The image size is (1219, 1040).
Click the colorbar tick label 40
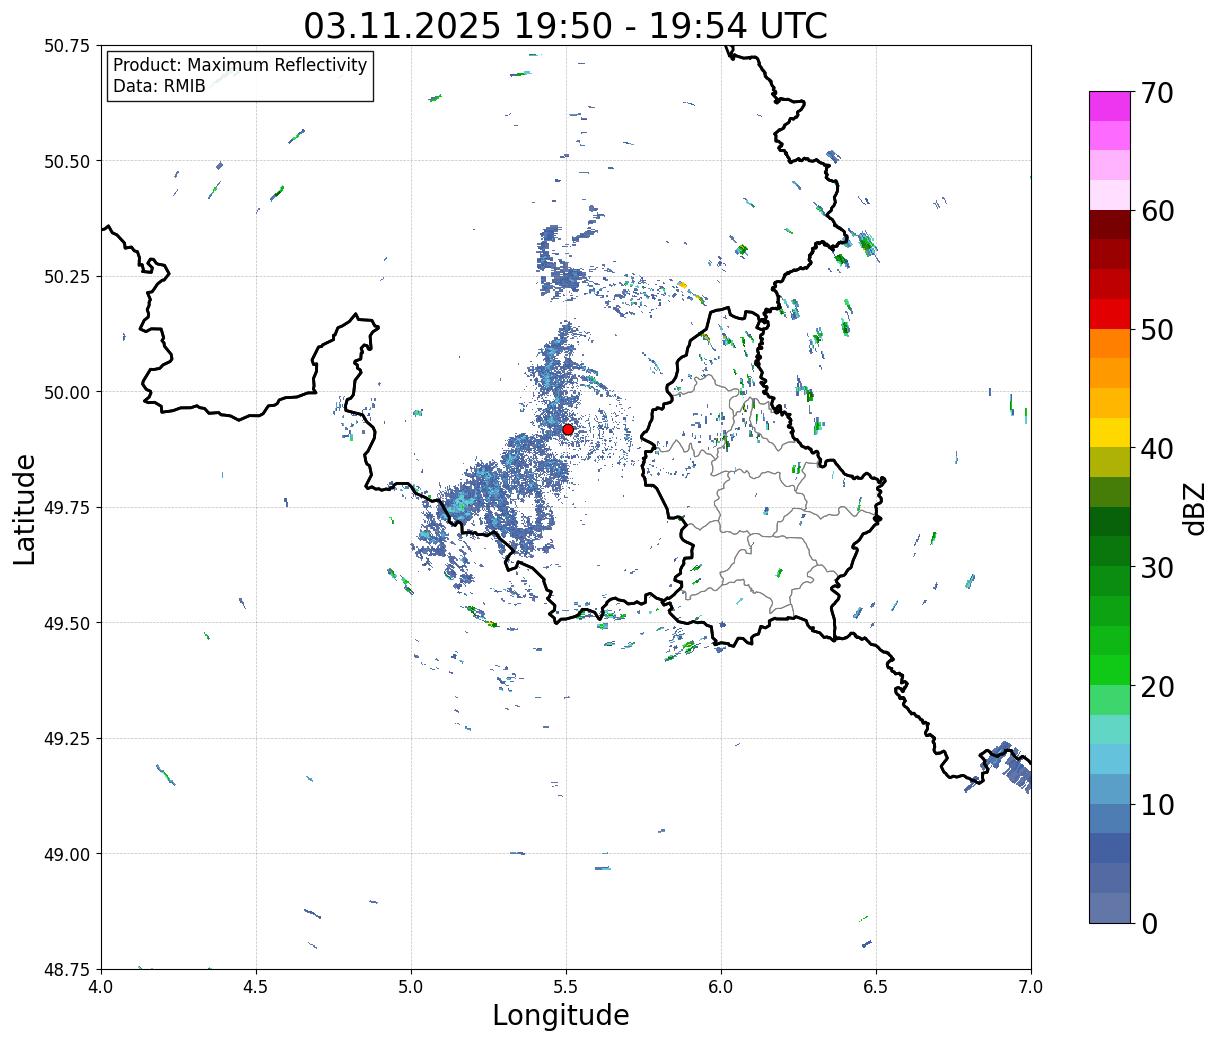(x=1156, y=449)
